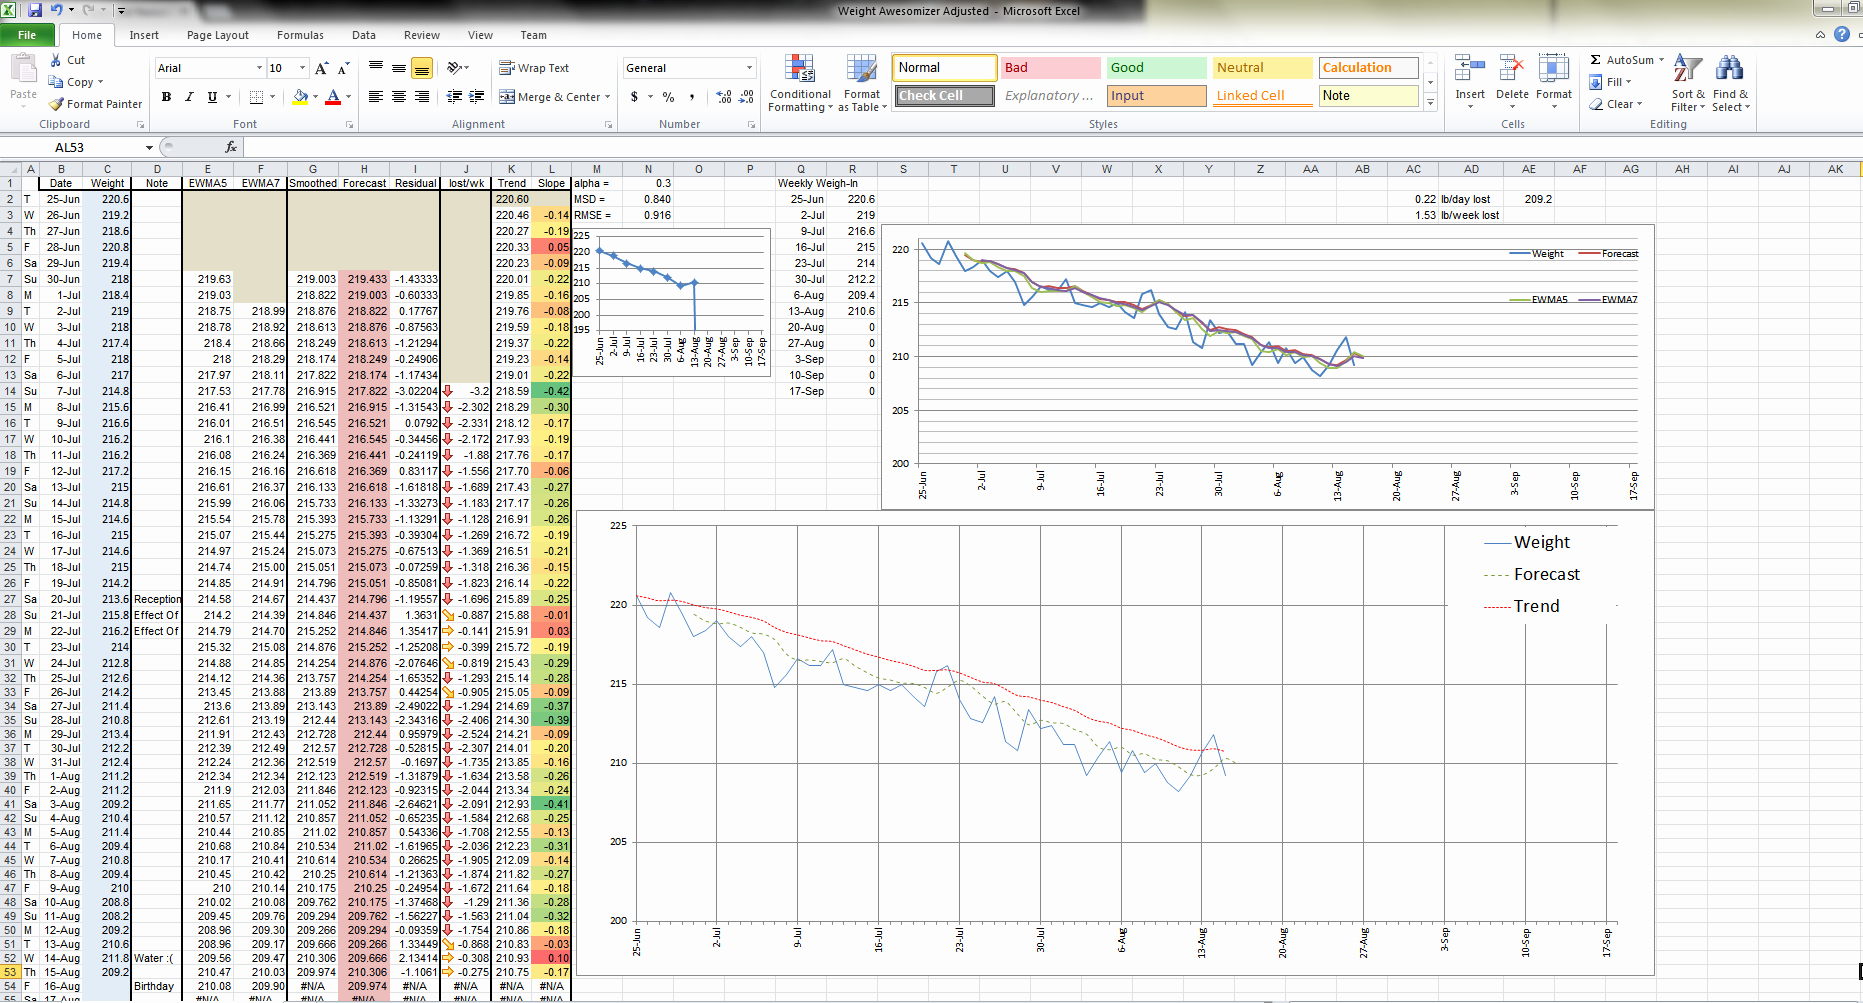Screen dimensions: 1863x1003
Task: Click the AutoSum sigma icon
Action: coord(1596,60)
